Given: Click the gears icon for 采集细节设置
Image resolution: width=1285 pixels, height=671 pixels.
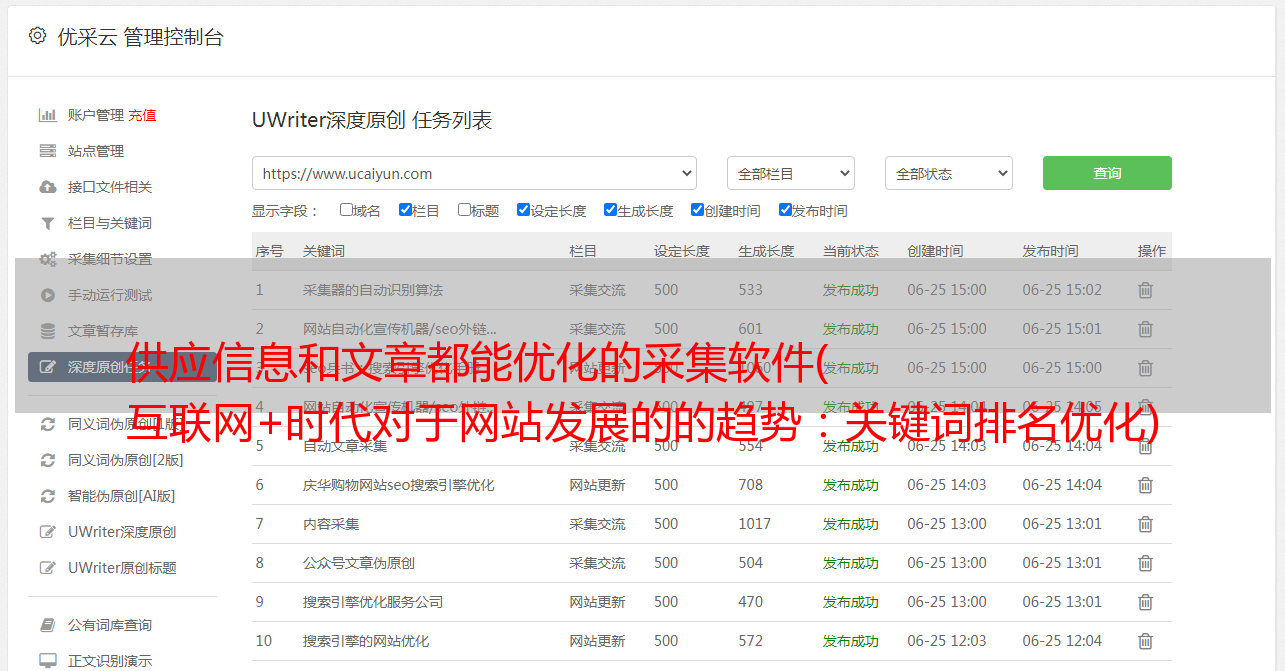Looking at the screenshot, I should click(47, 259).
